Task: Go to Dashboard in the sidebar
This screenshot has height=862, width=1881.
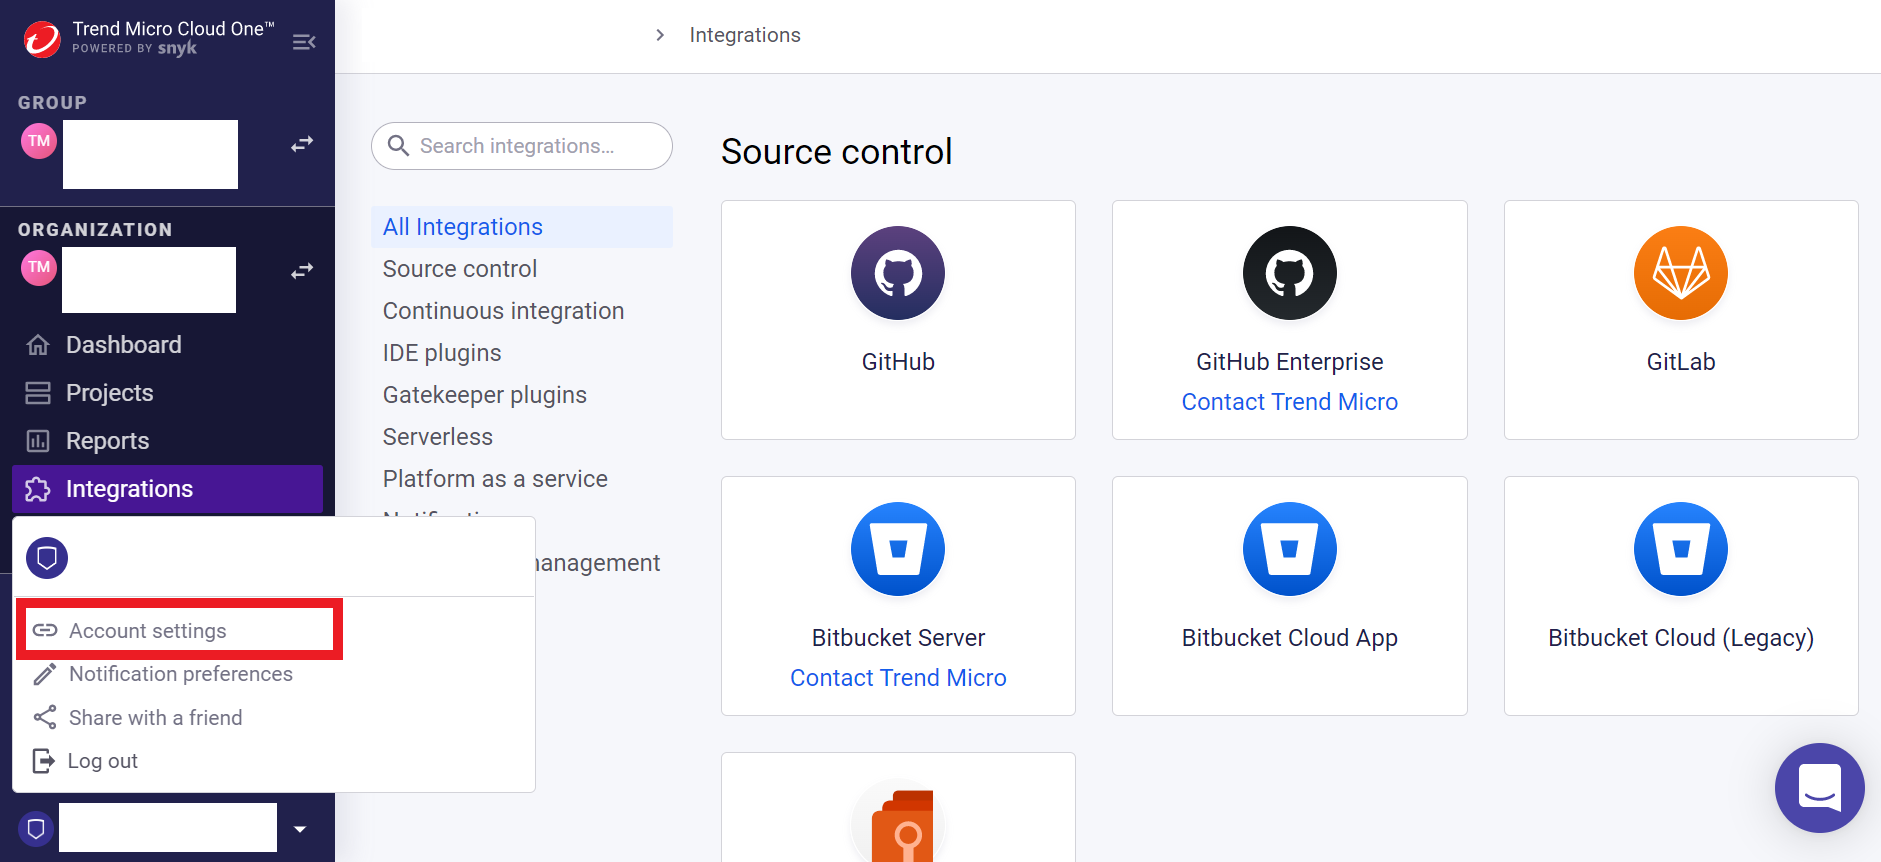Action: [x=124, y=345]
